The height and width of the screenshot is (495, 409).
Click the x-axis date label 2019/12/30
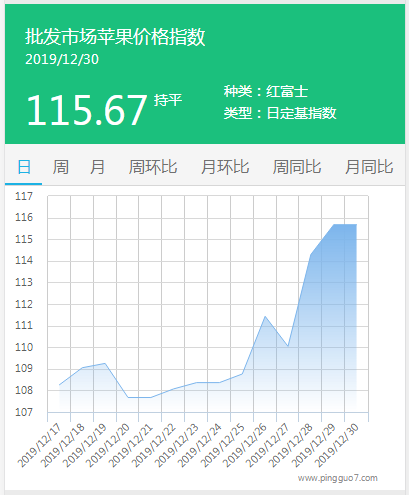point(337,445)
